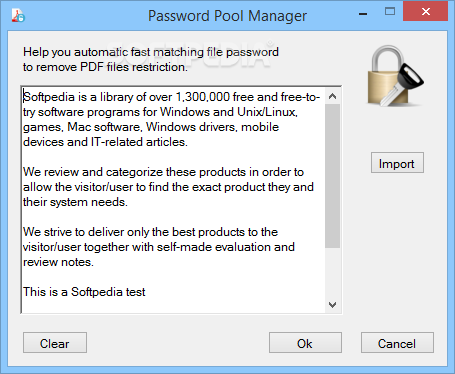Place cursor in "We strive to deliver" line
The image size is (455, 374).
150,232
